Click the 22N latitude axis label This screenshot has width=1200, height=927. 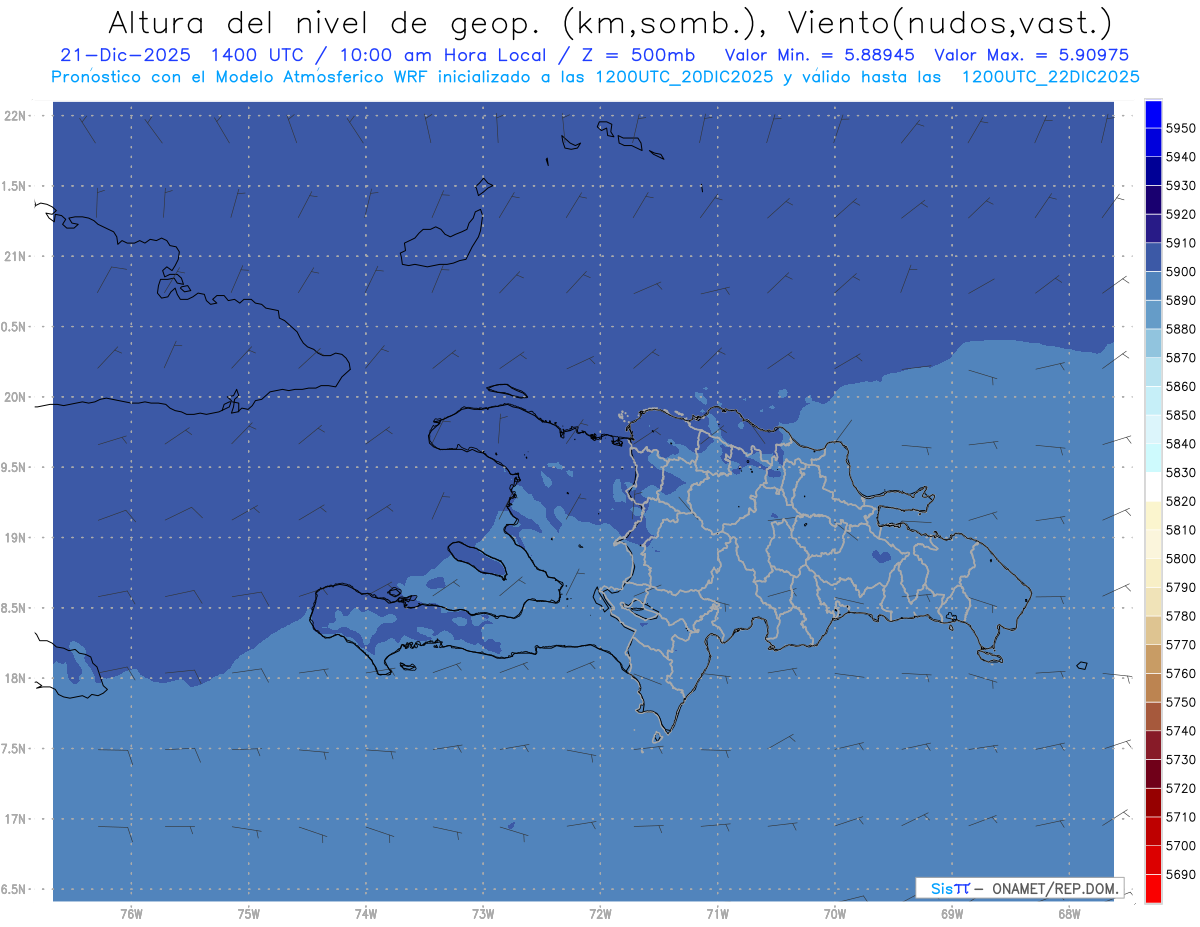pos(16,115)
